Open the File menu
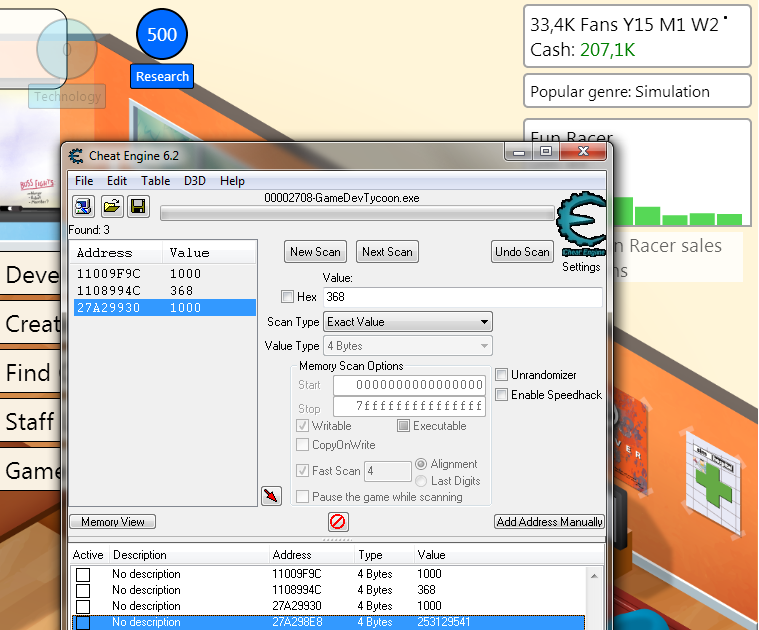The width and height of the screenshot is (759, 630). 84,181
